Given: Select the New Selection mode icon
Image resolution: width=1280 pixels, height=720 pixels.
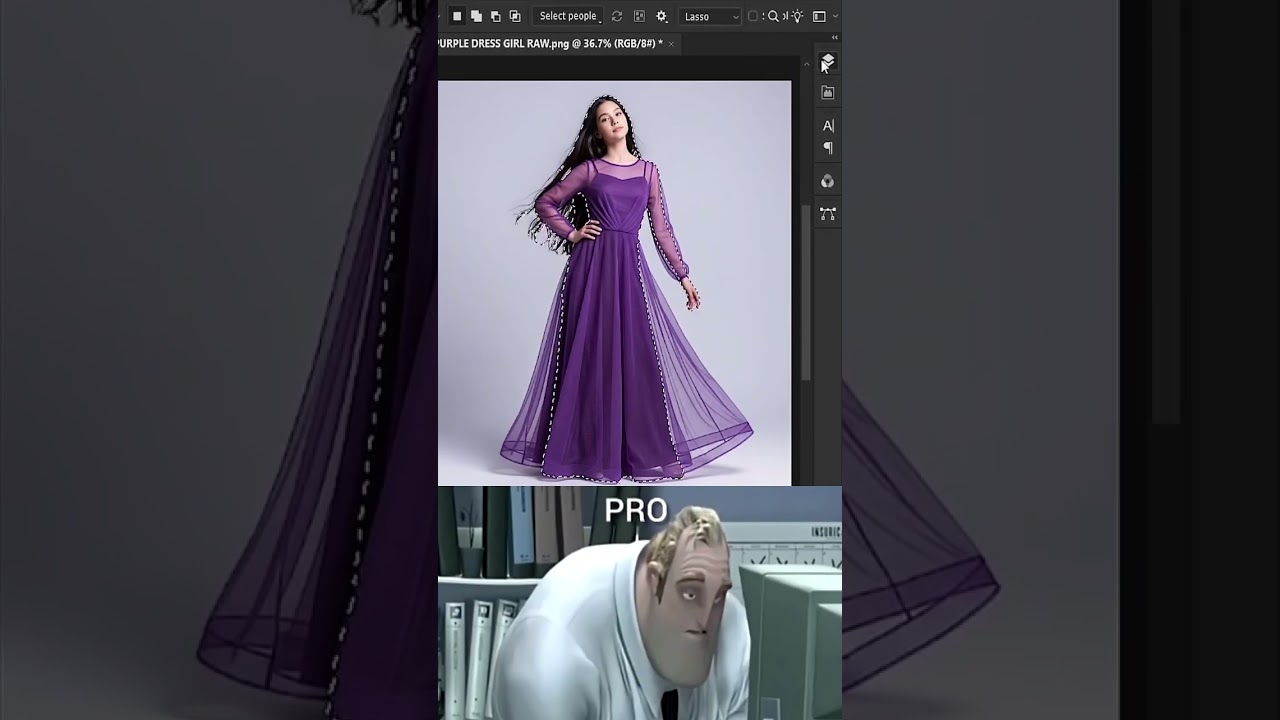Looking at the screenshot, I should (x=457, y=16).
